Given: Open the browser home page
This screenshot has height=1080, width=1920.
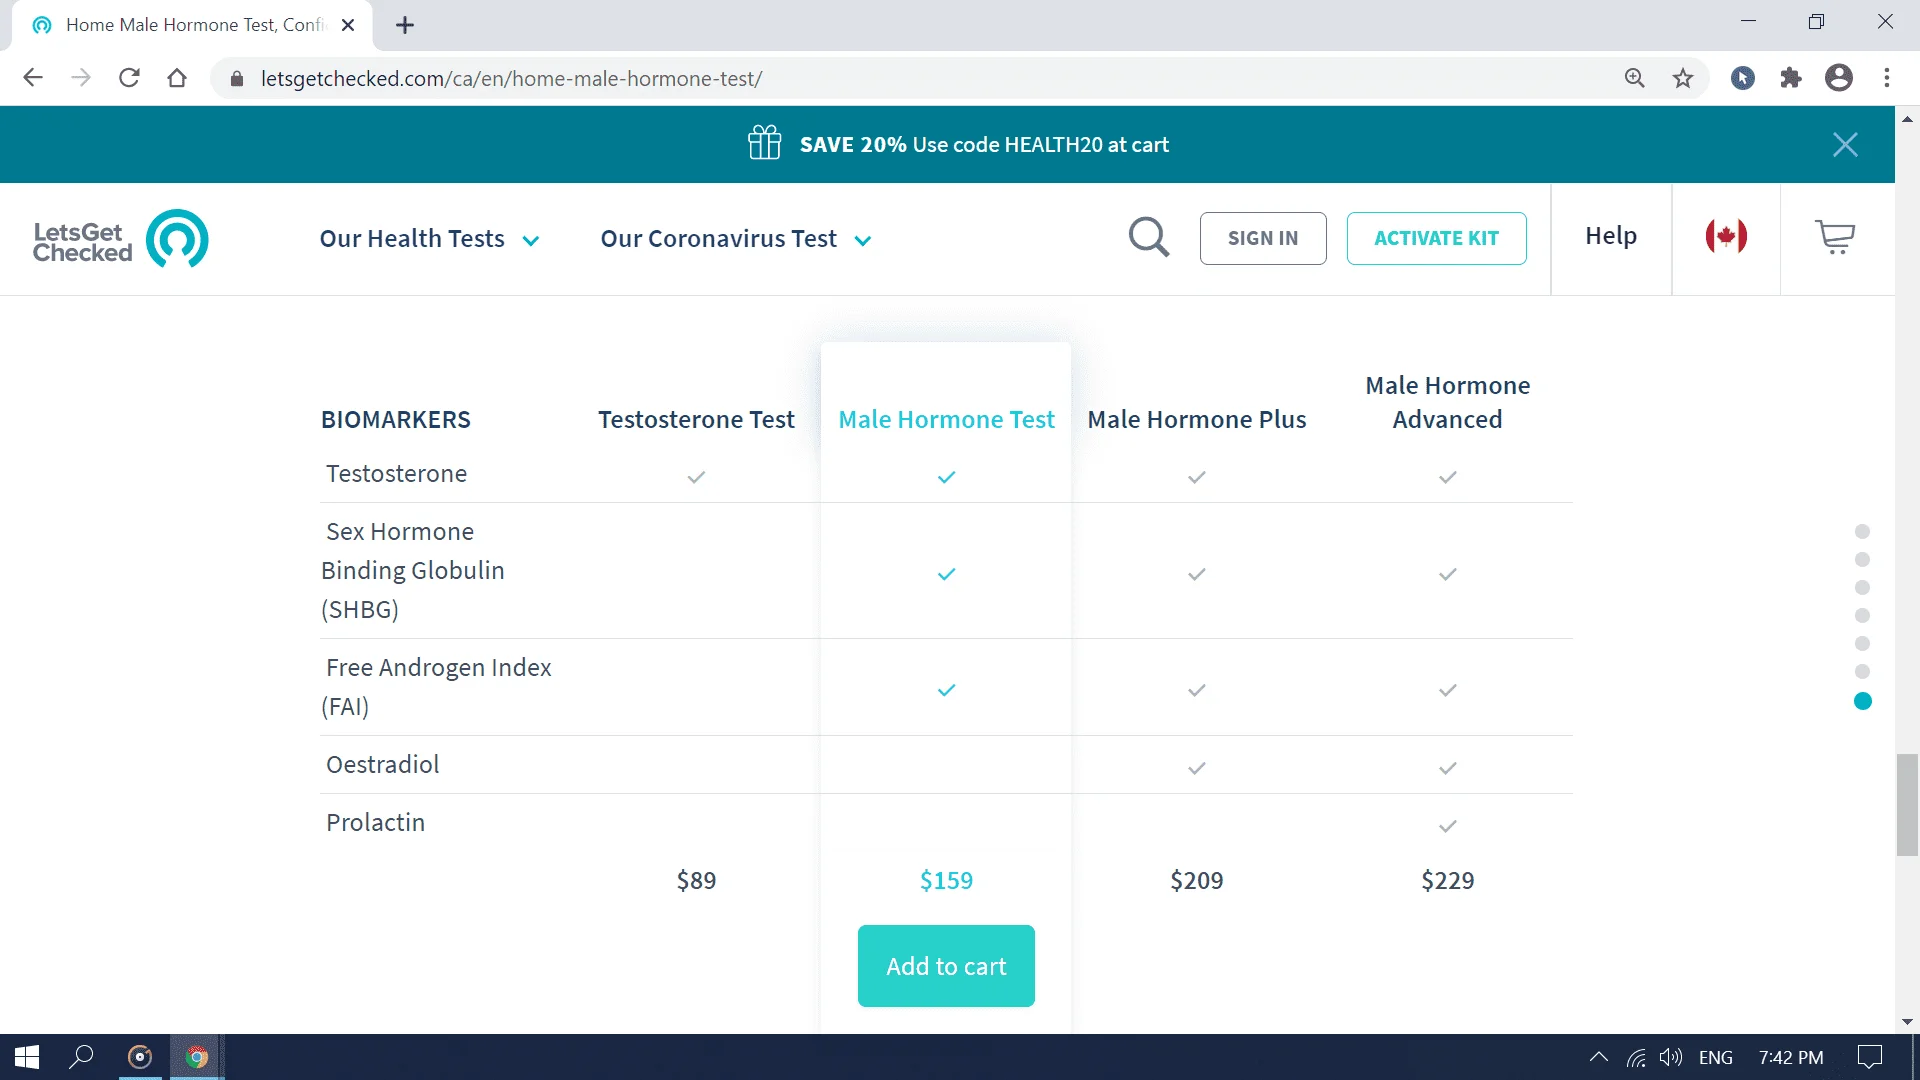Looking at the screenshot, I should pyautogui.click(x=177, y=78).
